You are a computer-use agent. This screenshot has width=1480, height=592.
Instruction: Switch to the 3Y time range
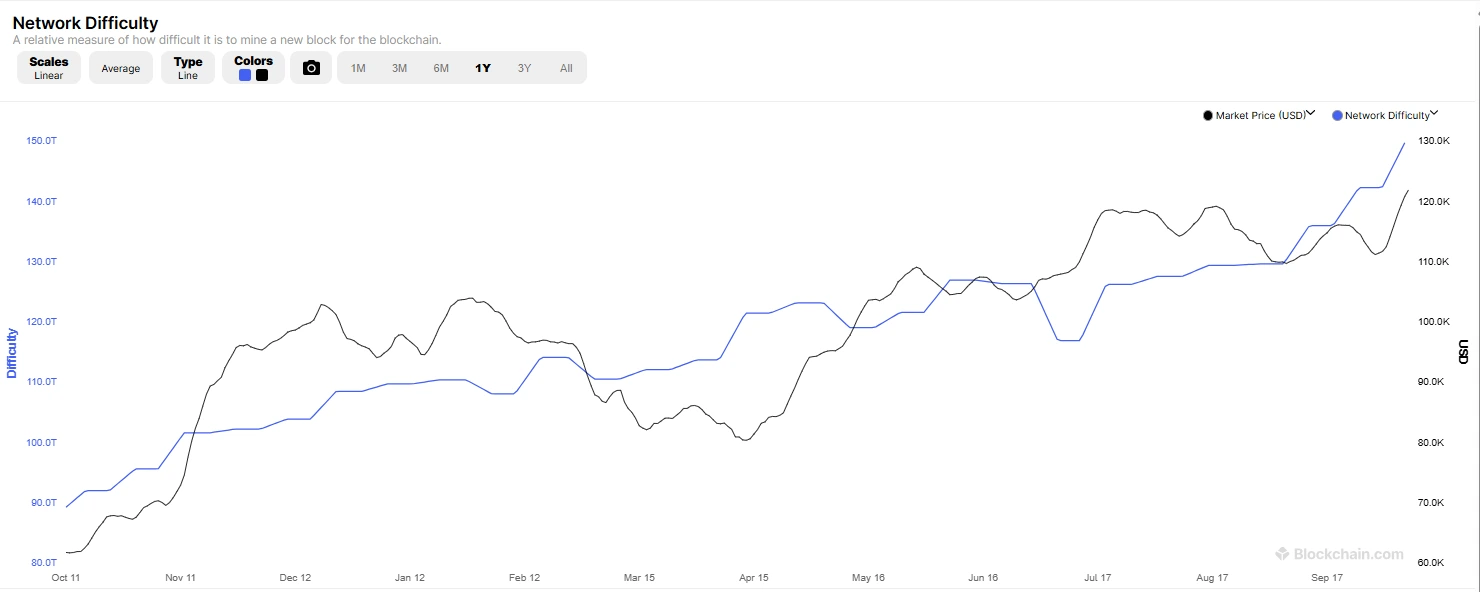click(524, 68)
